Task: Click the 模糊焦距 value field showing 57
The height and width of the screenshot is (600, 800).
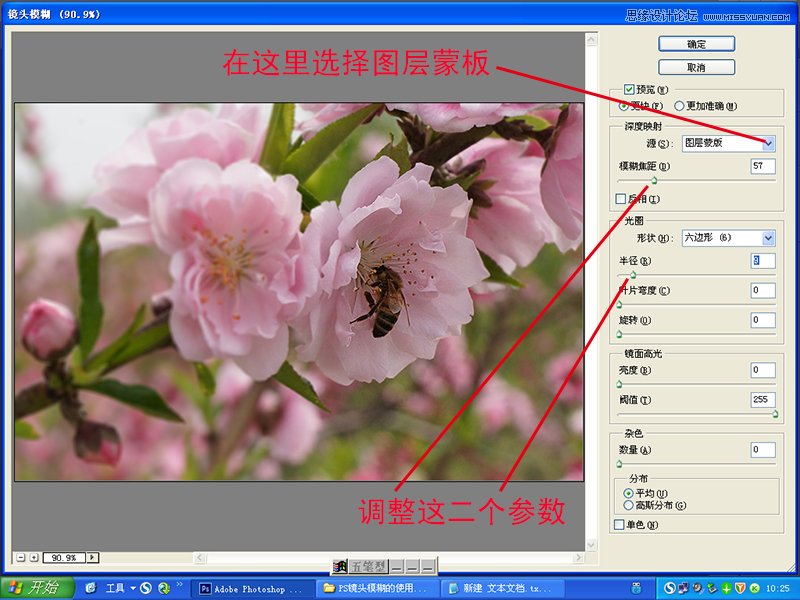Action: click(763, 166)
